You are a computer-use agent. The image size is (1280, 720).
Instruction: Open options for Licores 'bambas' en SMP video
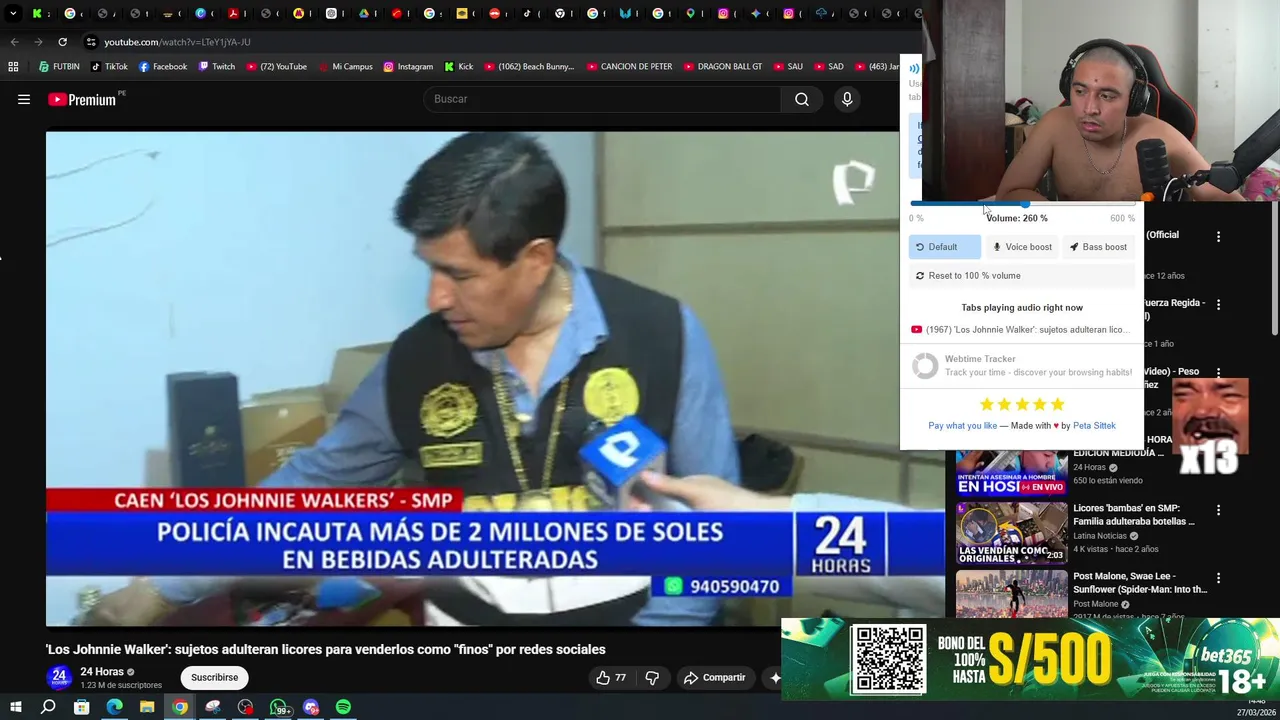(x=1218, y=510)
